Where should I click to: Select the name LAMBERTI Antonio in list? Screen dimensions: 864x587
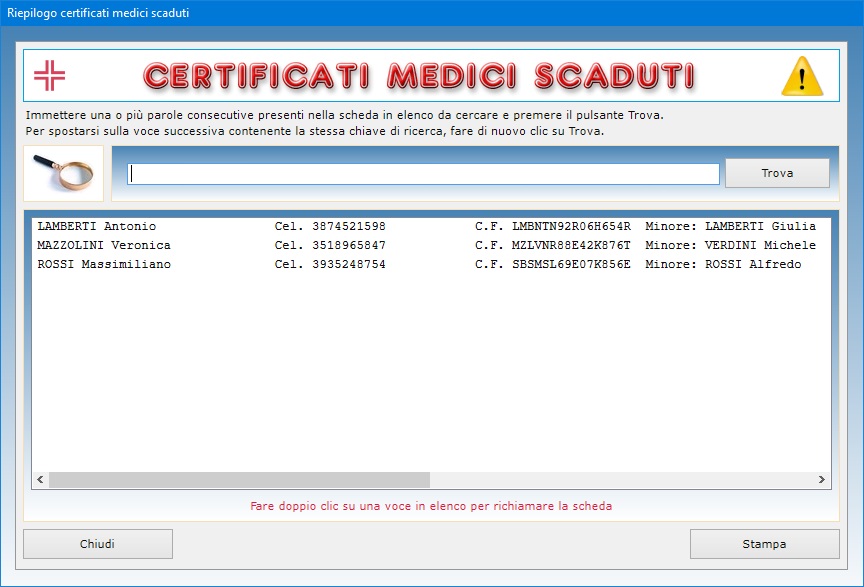point(96,226)
